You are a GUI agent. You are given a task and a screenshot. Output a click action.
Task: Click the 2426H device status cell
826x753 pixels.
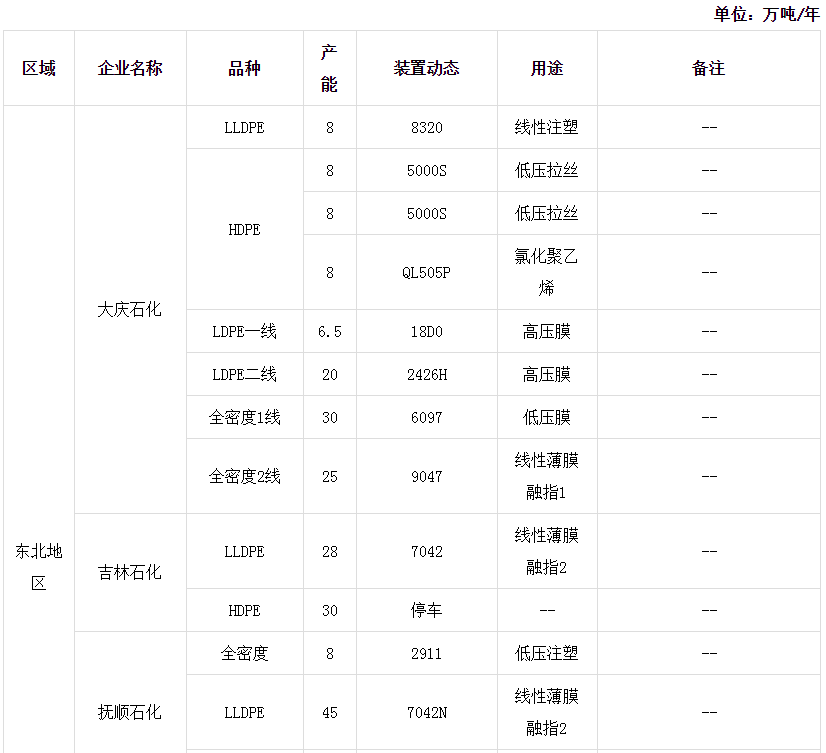pos(427,374)
